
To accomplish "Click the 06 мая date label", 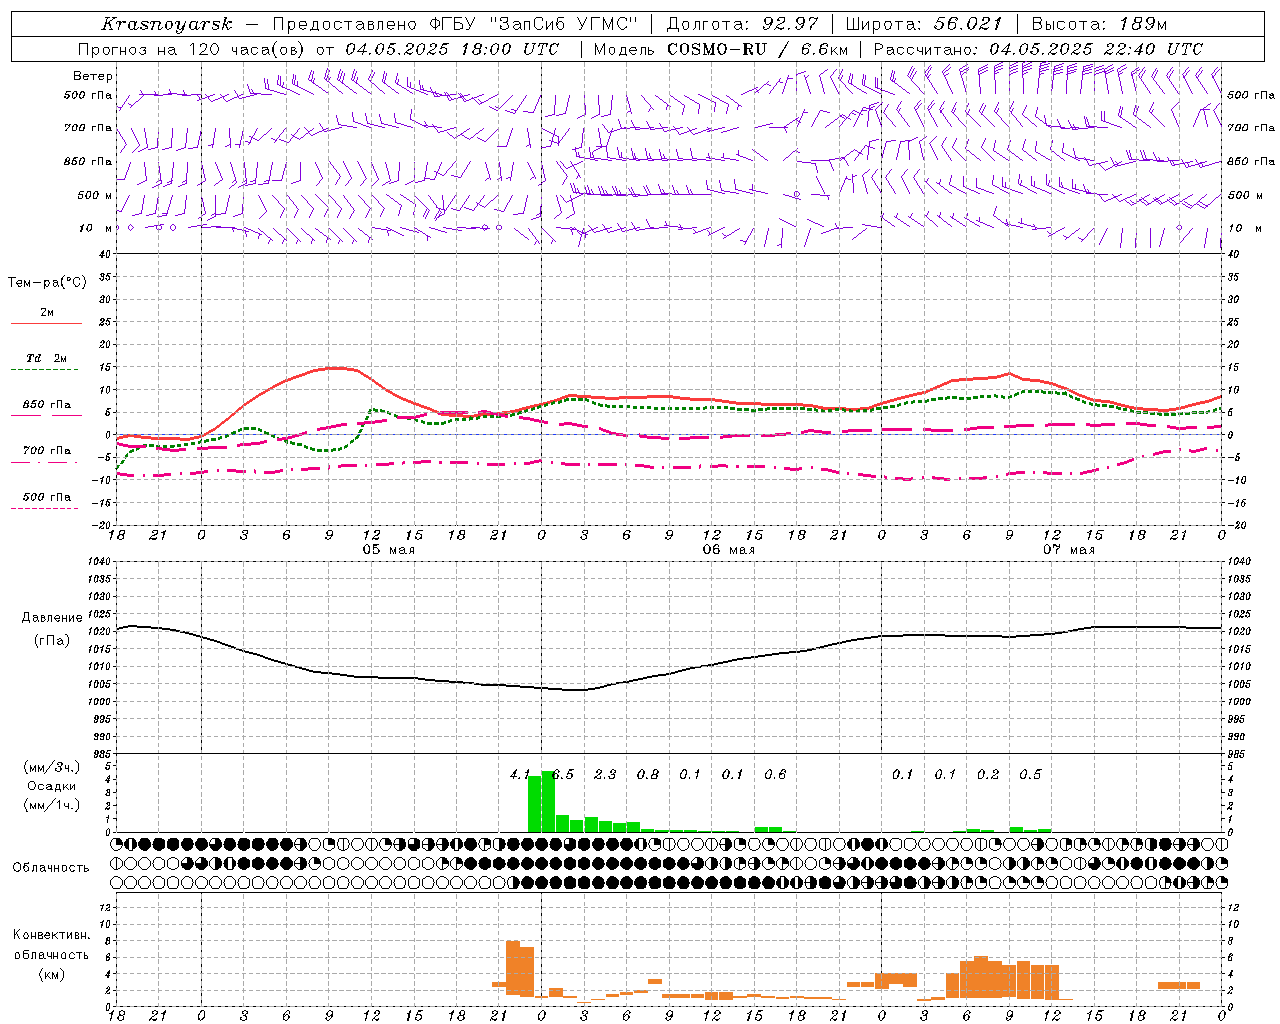I will click(x=729, y=550).
